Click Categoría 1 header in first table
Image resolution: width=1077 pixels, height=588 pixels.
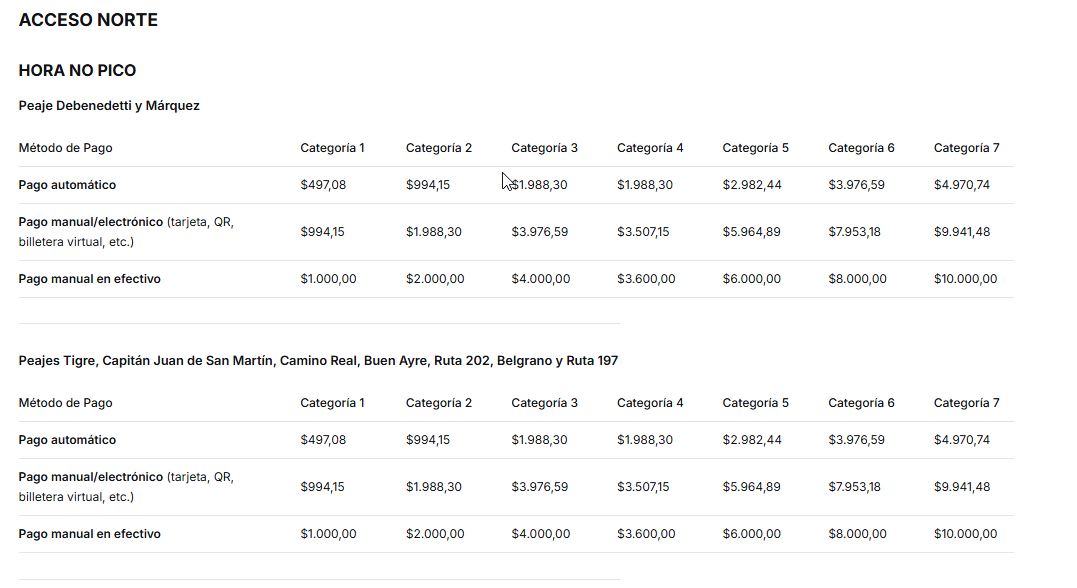click(x=332, y=148)
